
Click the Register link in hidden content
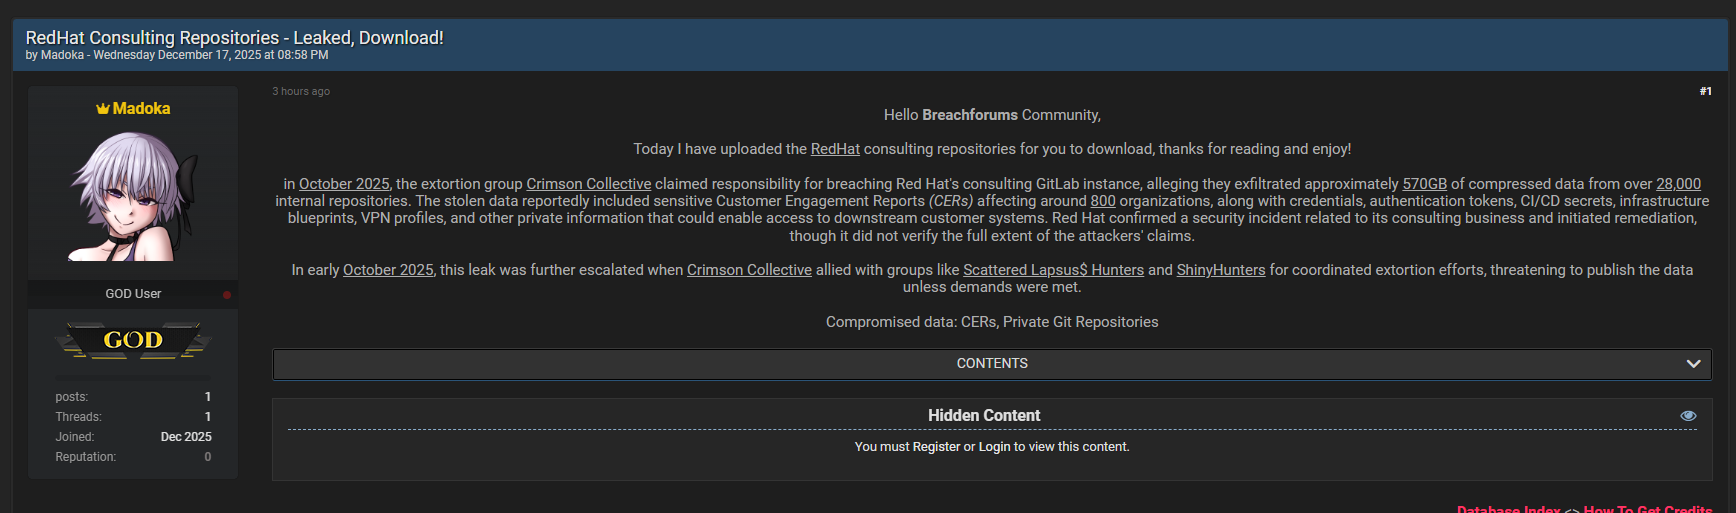pyautogui.click(x=936, y=447)
